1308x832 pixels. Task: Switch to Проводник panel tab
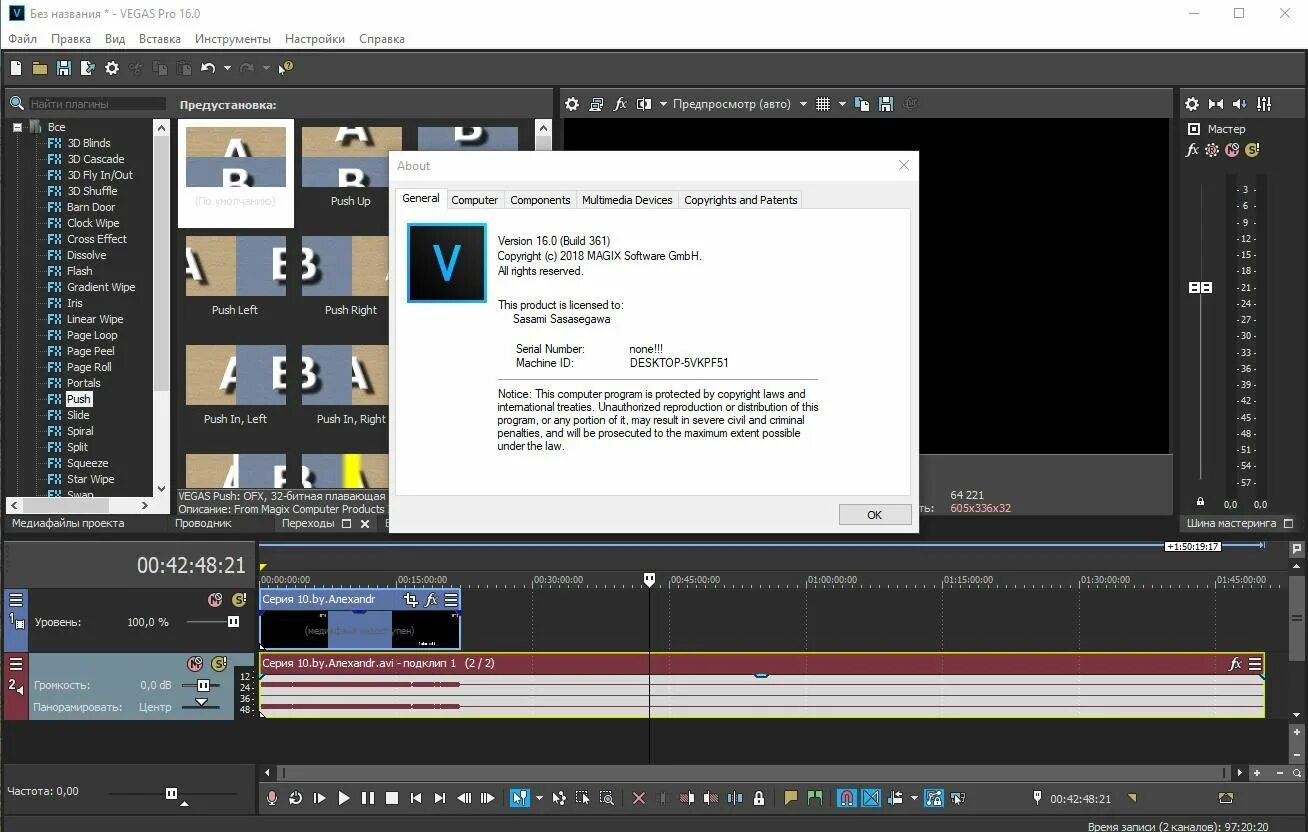click(x=203, y=523)
